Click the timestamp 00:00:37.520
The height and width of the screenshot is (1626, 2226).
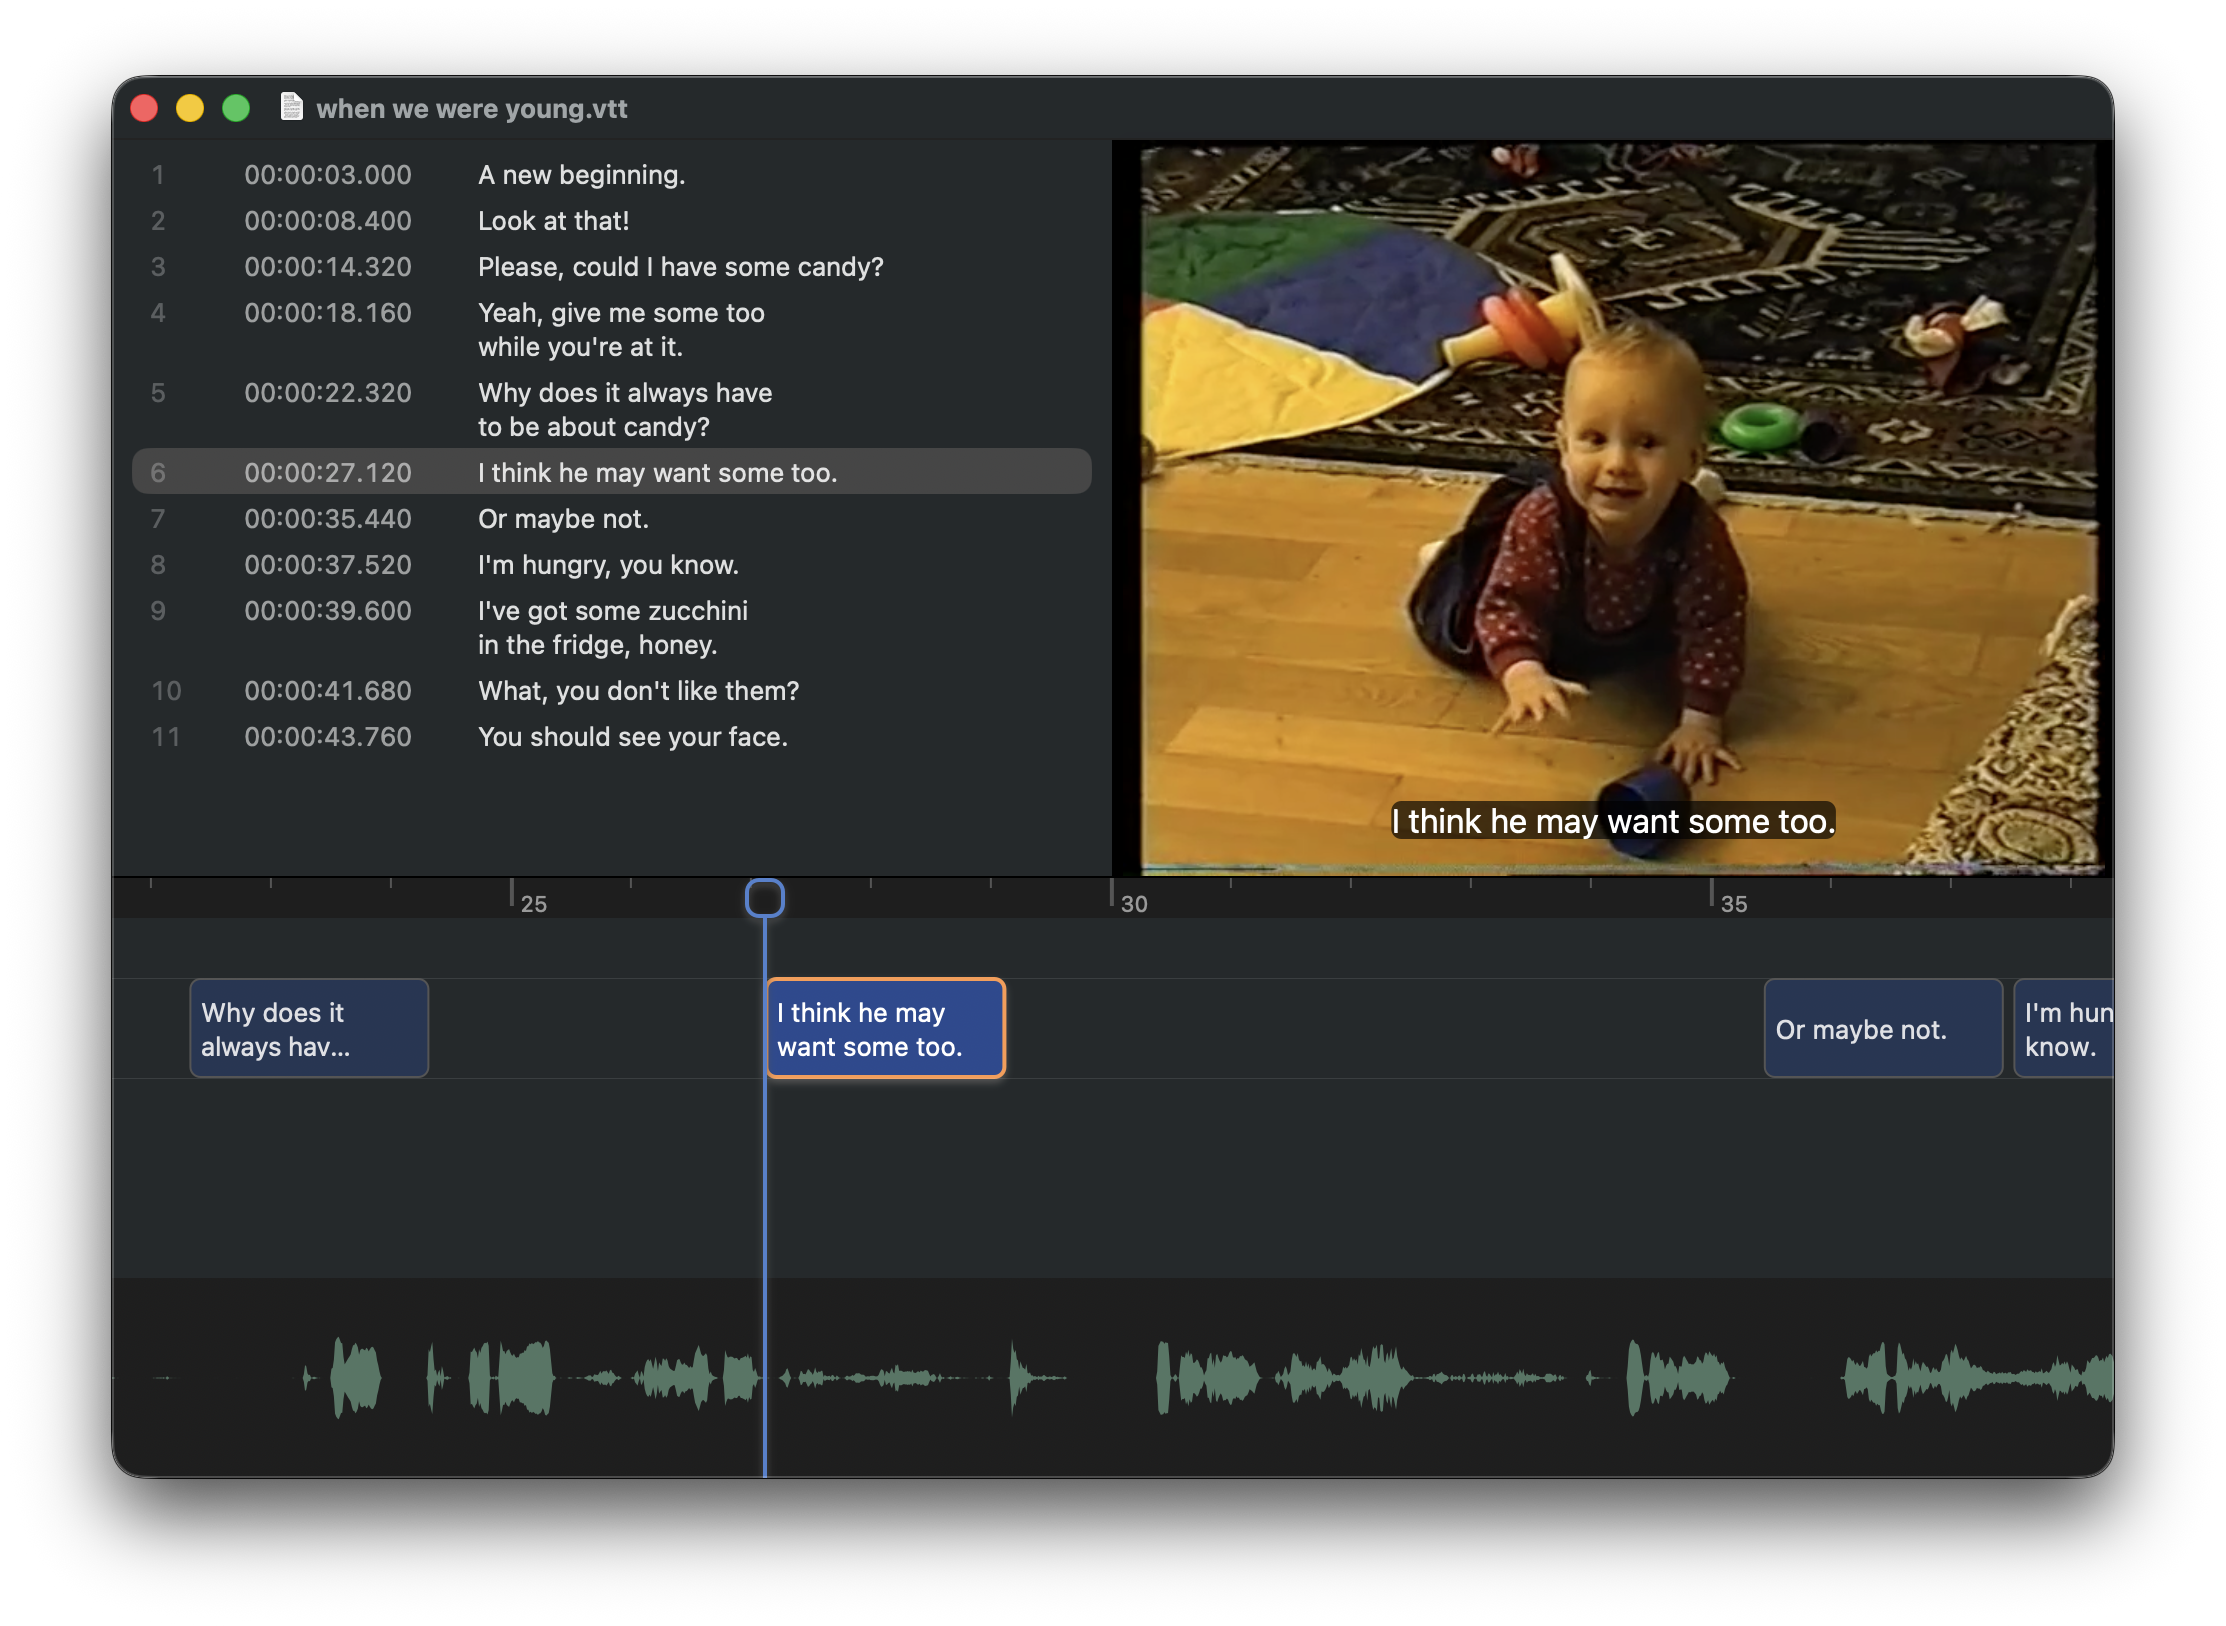click(328, 565)
